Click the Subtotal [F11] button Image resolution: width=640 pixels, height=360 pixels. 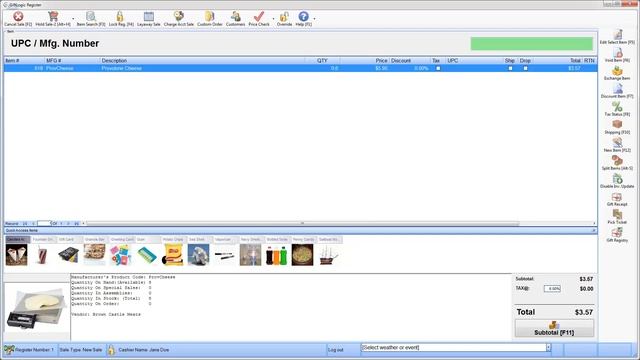coord(554,328)
